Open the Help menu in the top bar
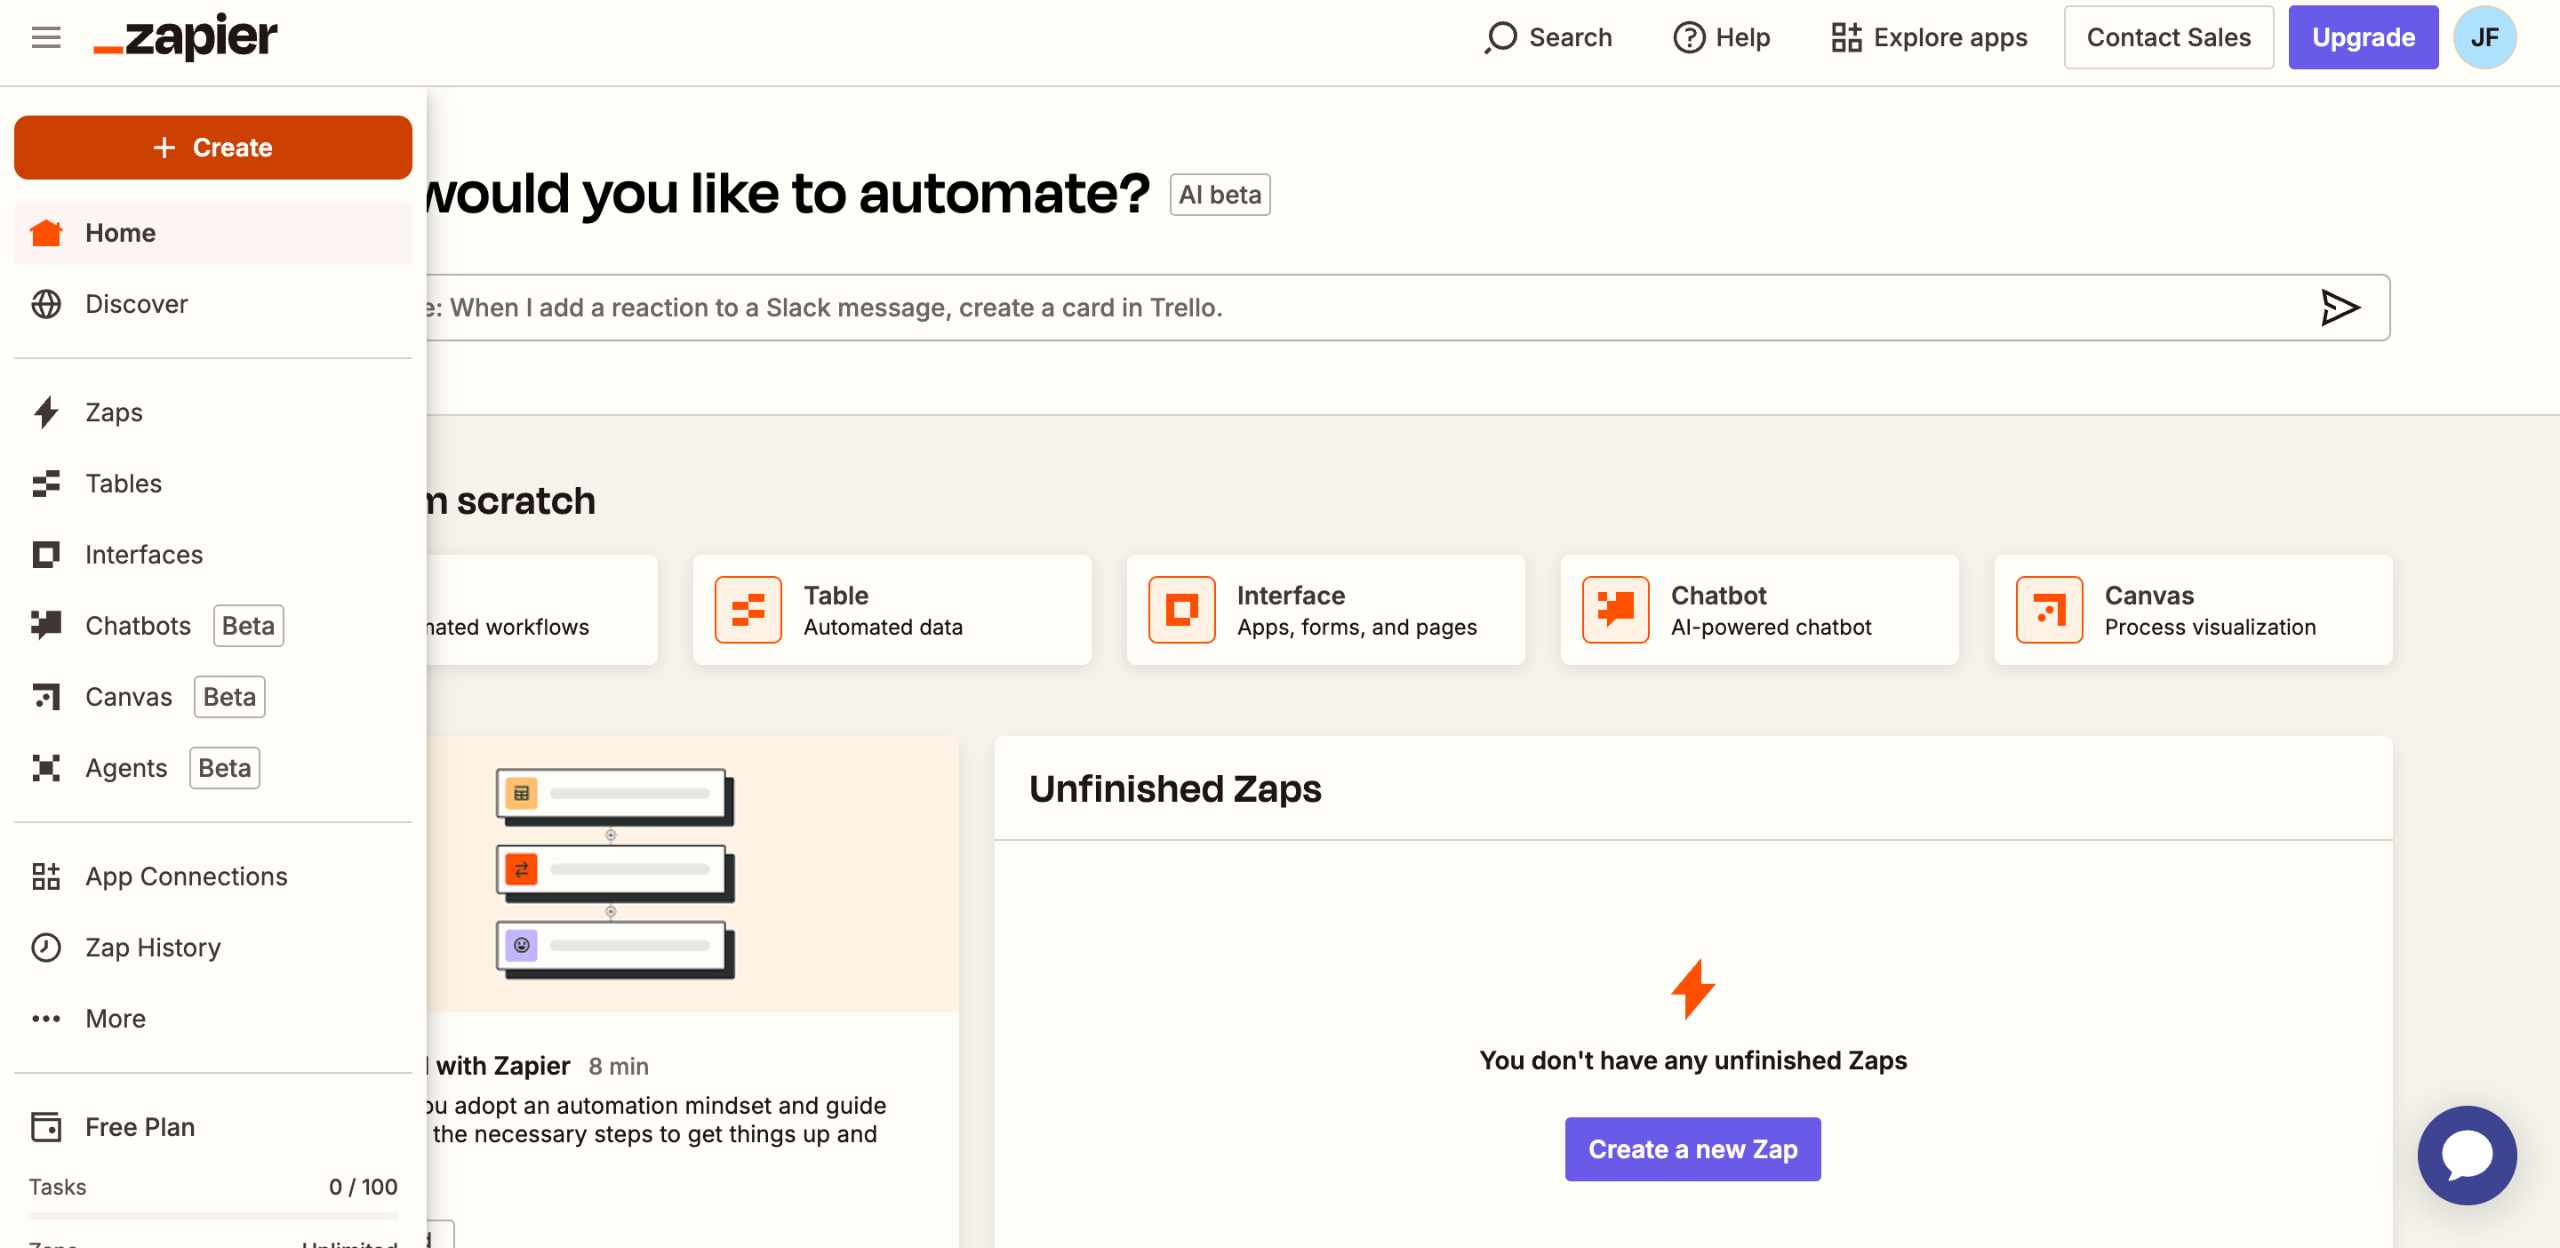This screenshot has height=1248, width=2560. pos(1721,38)
